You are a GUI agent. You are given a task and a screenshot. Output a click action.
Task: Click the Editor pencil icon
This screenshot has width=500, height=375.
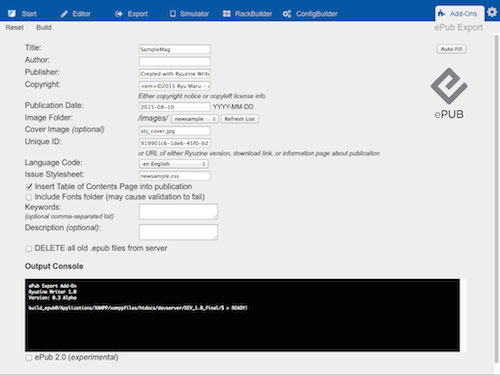(x=64, y=14)
